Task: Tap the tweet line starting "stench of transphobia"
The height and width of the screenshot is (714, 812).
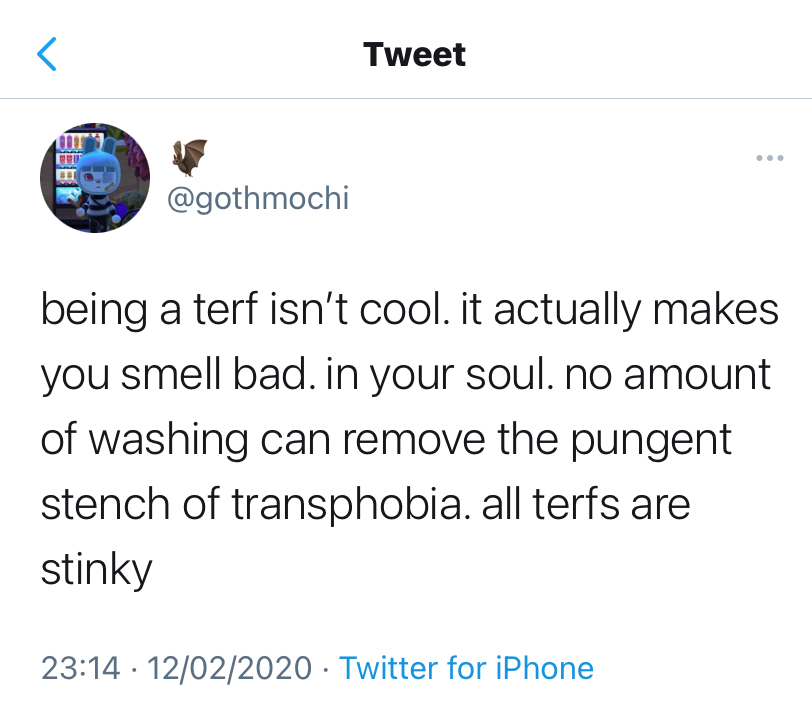Action: point(365,504)
